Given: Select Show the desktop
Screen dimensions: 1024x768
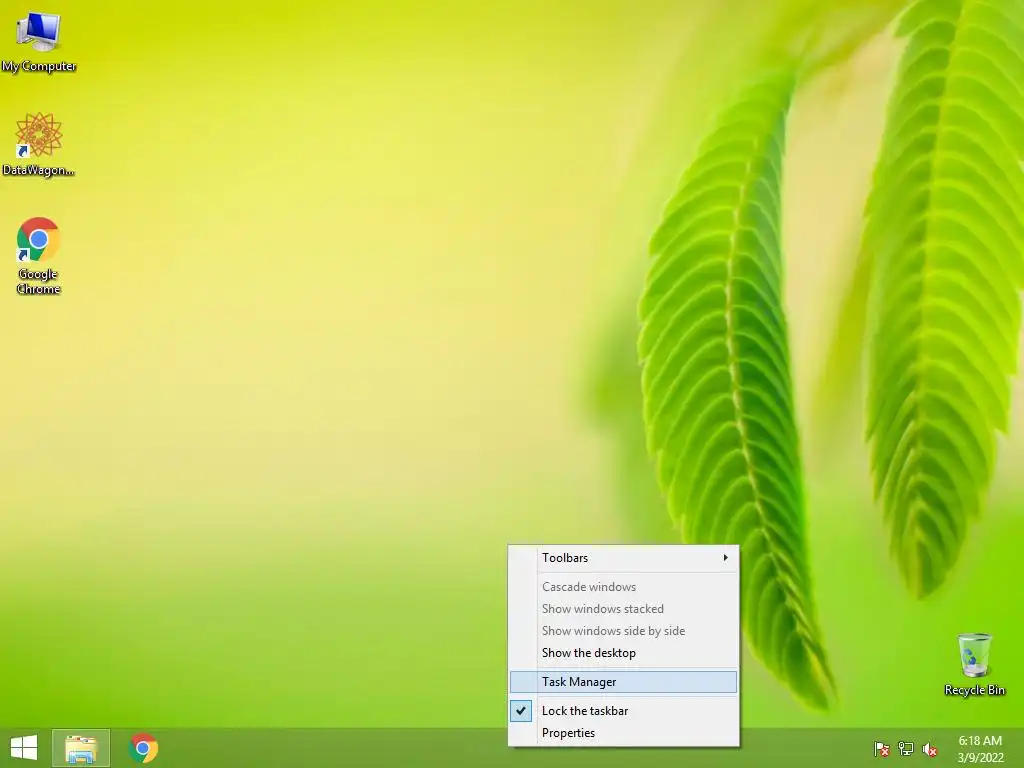Looking at the screenshot, I should (x=624, y=653).
